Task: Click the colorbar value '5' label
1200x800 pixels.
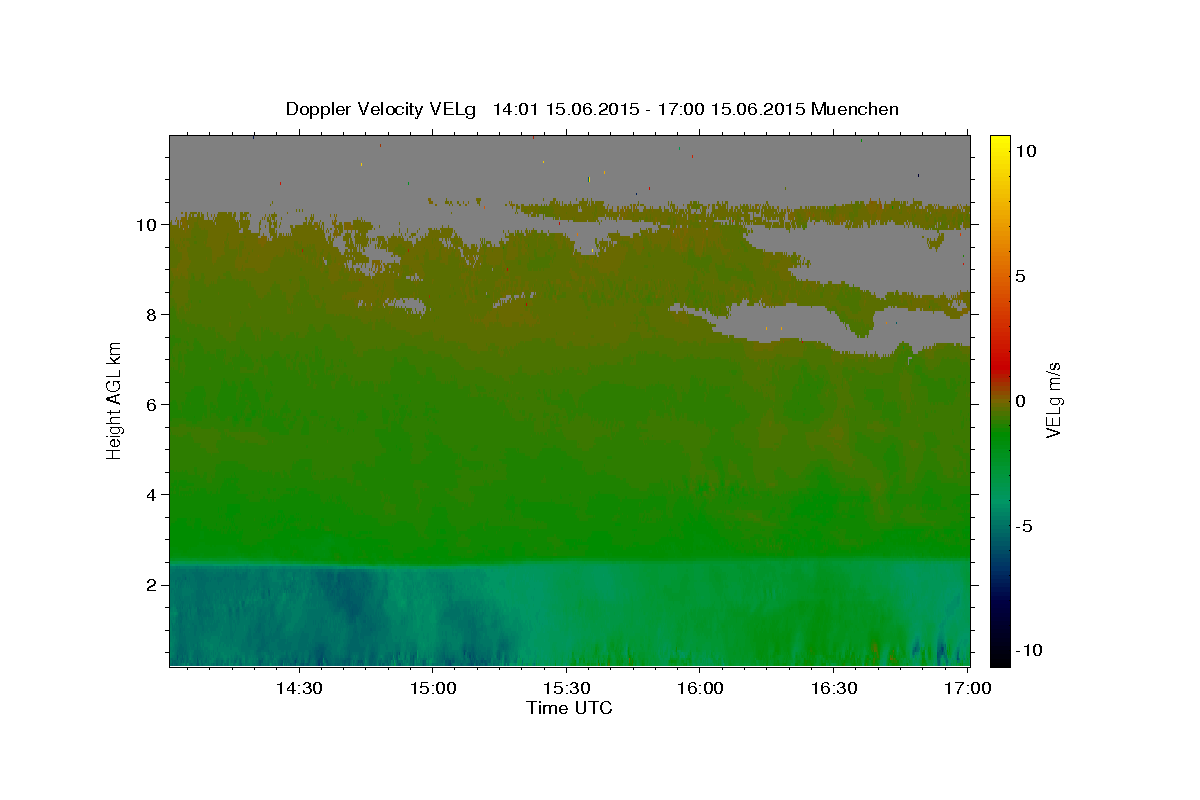Action: click(x=1020, y=276)
